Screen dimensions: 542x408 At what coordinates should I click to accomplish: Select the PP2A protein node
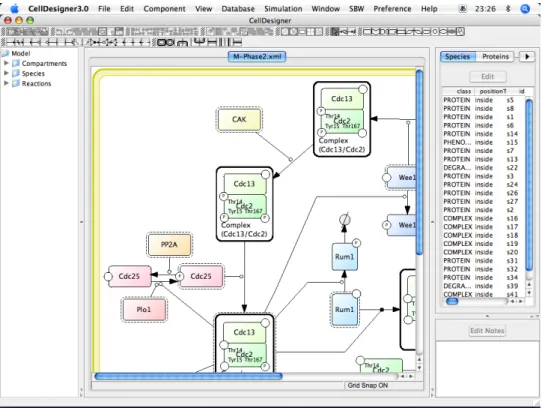(x=169, y=244)
